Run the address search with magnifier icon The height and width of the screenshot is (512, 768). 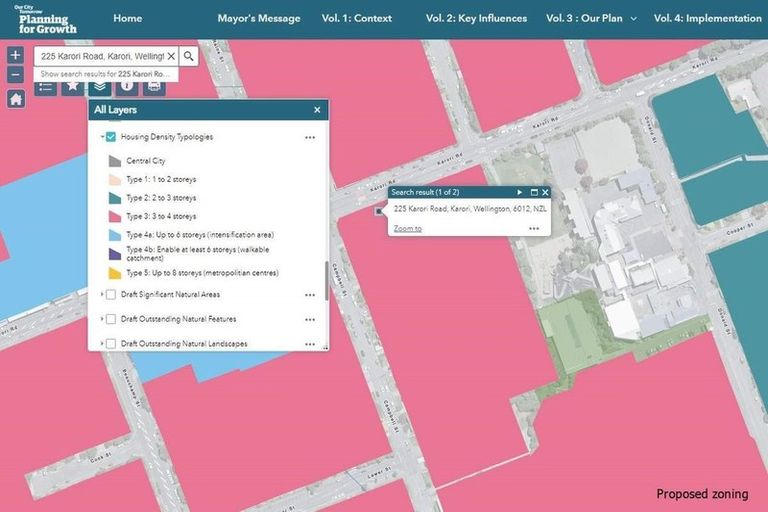[189, 57]
